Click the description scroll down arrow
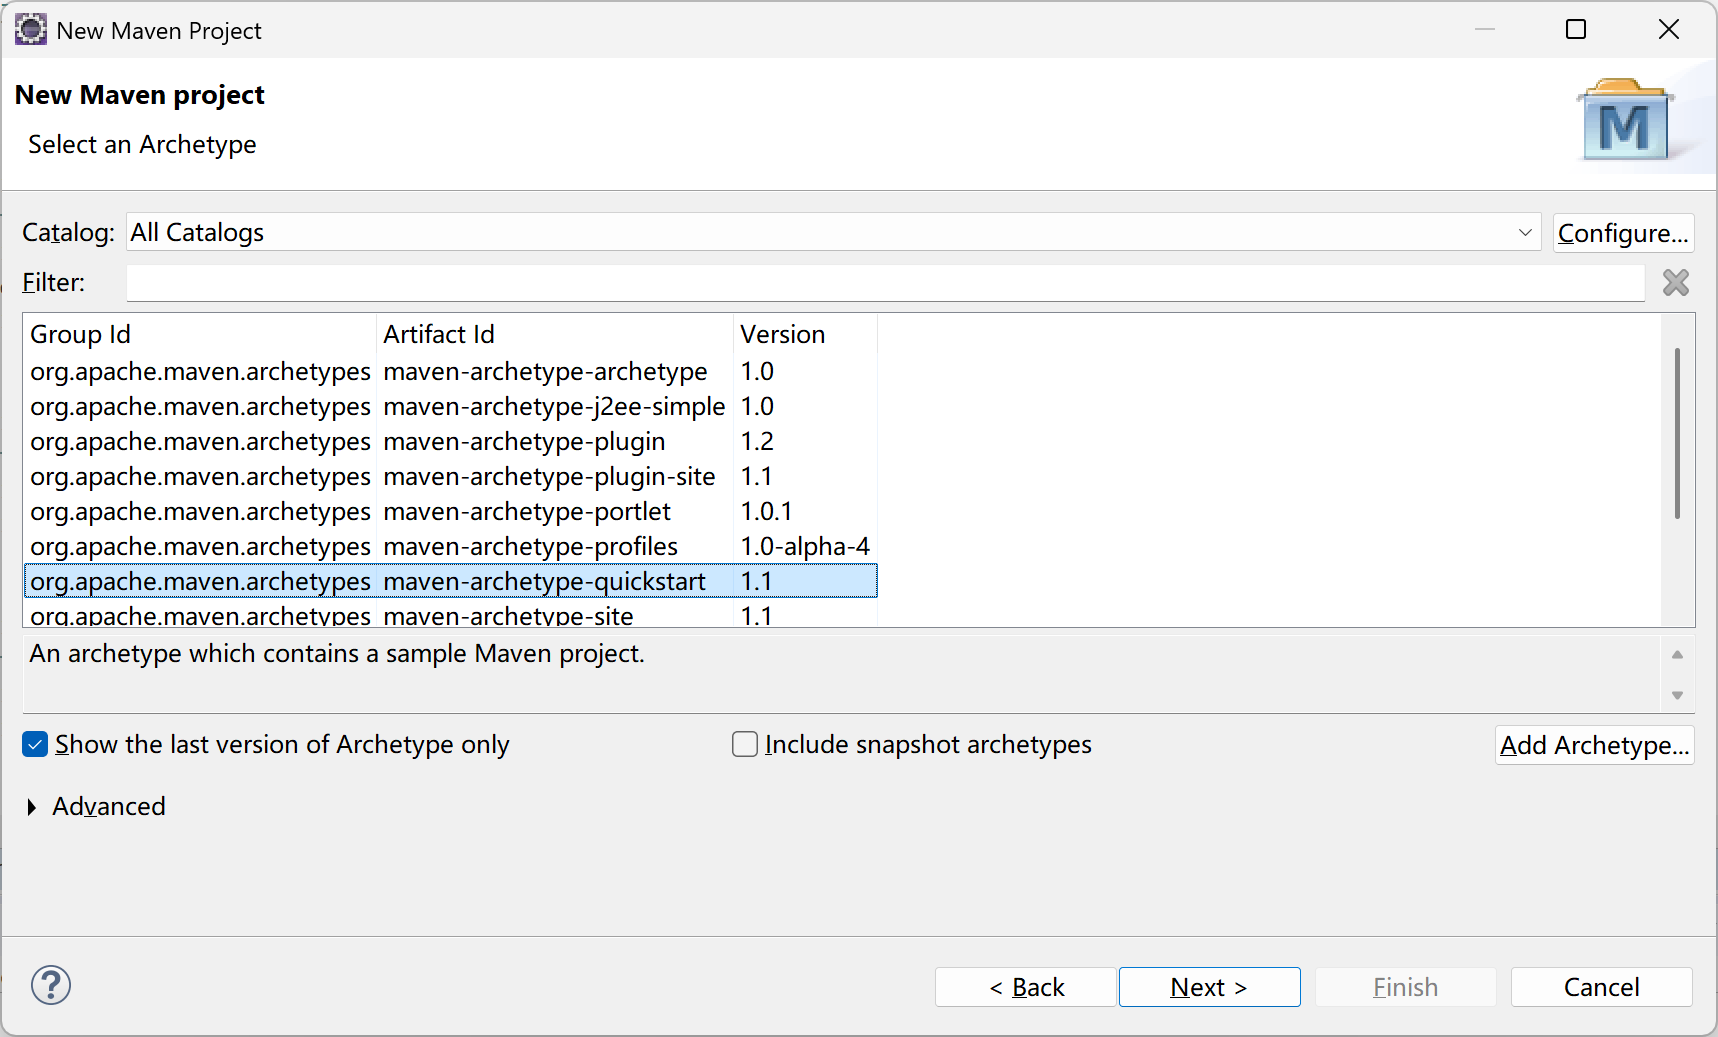1718x1037 pixels. pyautogui.click(x=1677, y=695)
